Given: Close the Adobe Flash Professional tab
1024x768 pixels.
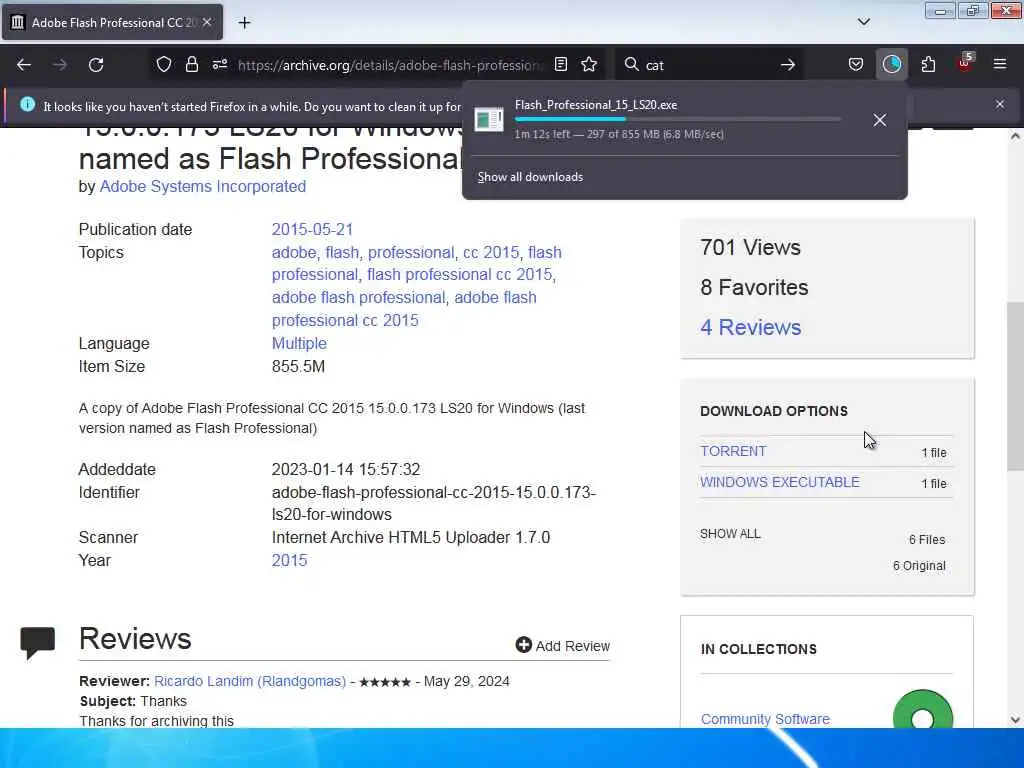Looking at the screenshot, I should click(207, 22).
